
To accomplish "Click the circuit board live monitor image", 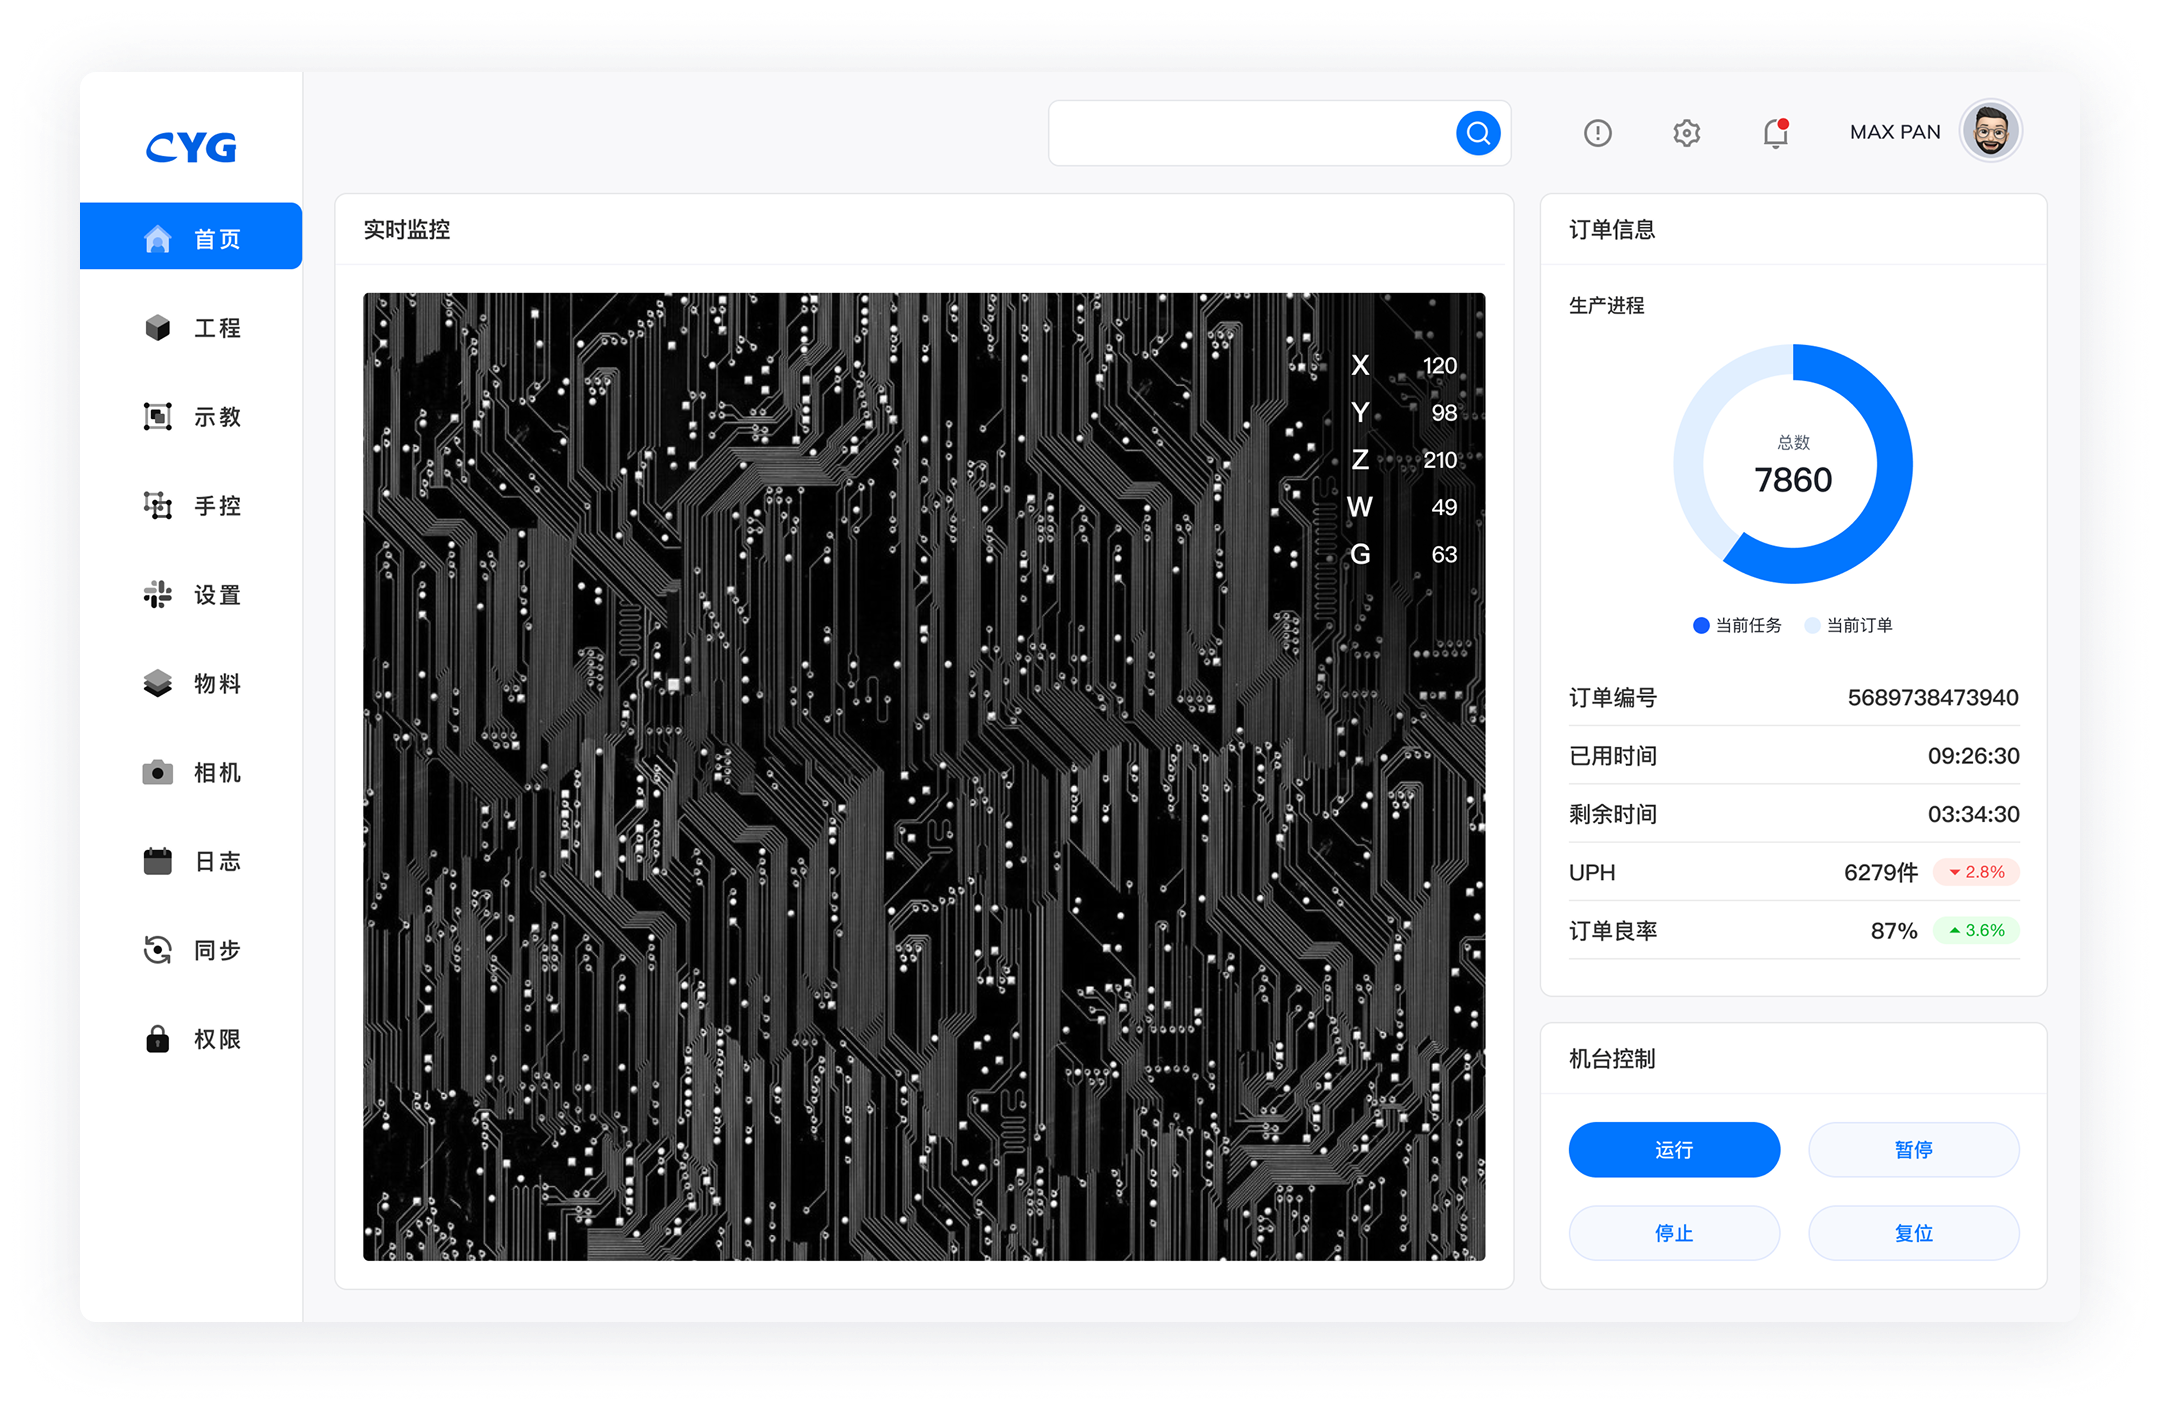I will 924,776.
